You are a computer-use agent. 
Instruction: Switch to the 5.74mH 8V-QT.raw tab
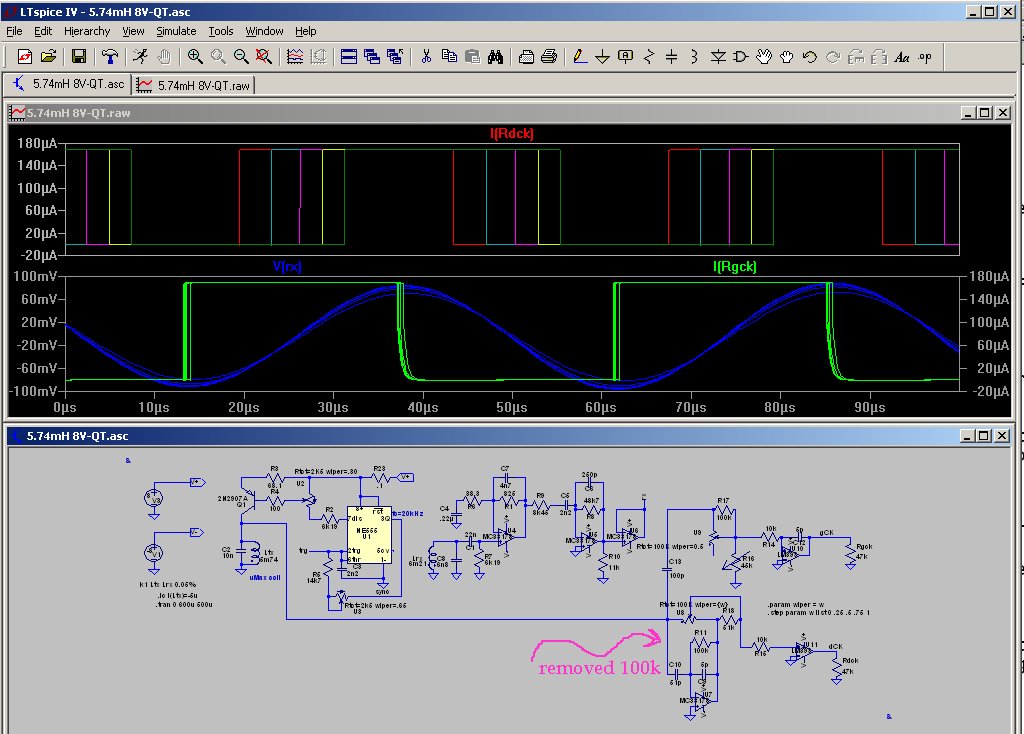194,85
